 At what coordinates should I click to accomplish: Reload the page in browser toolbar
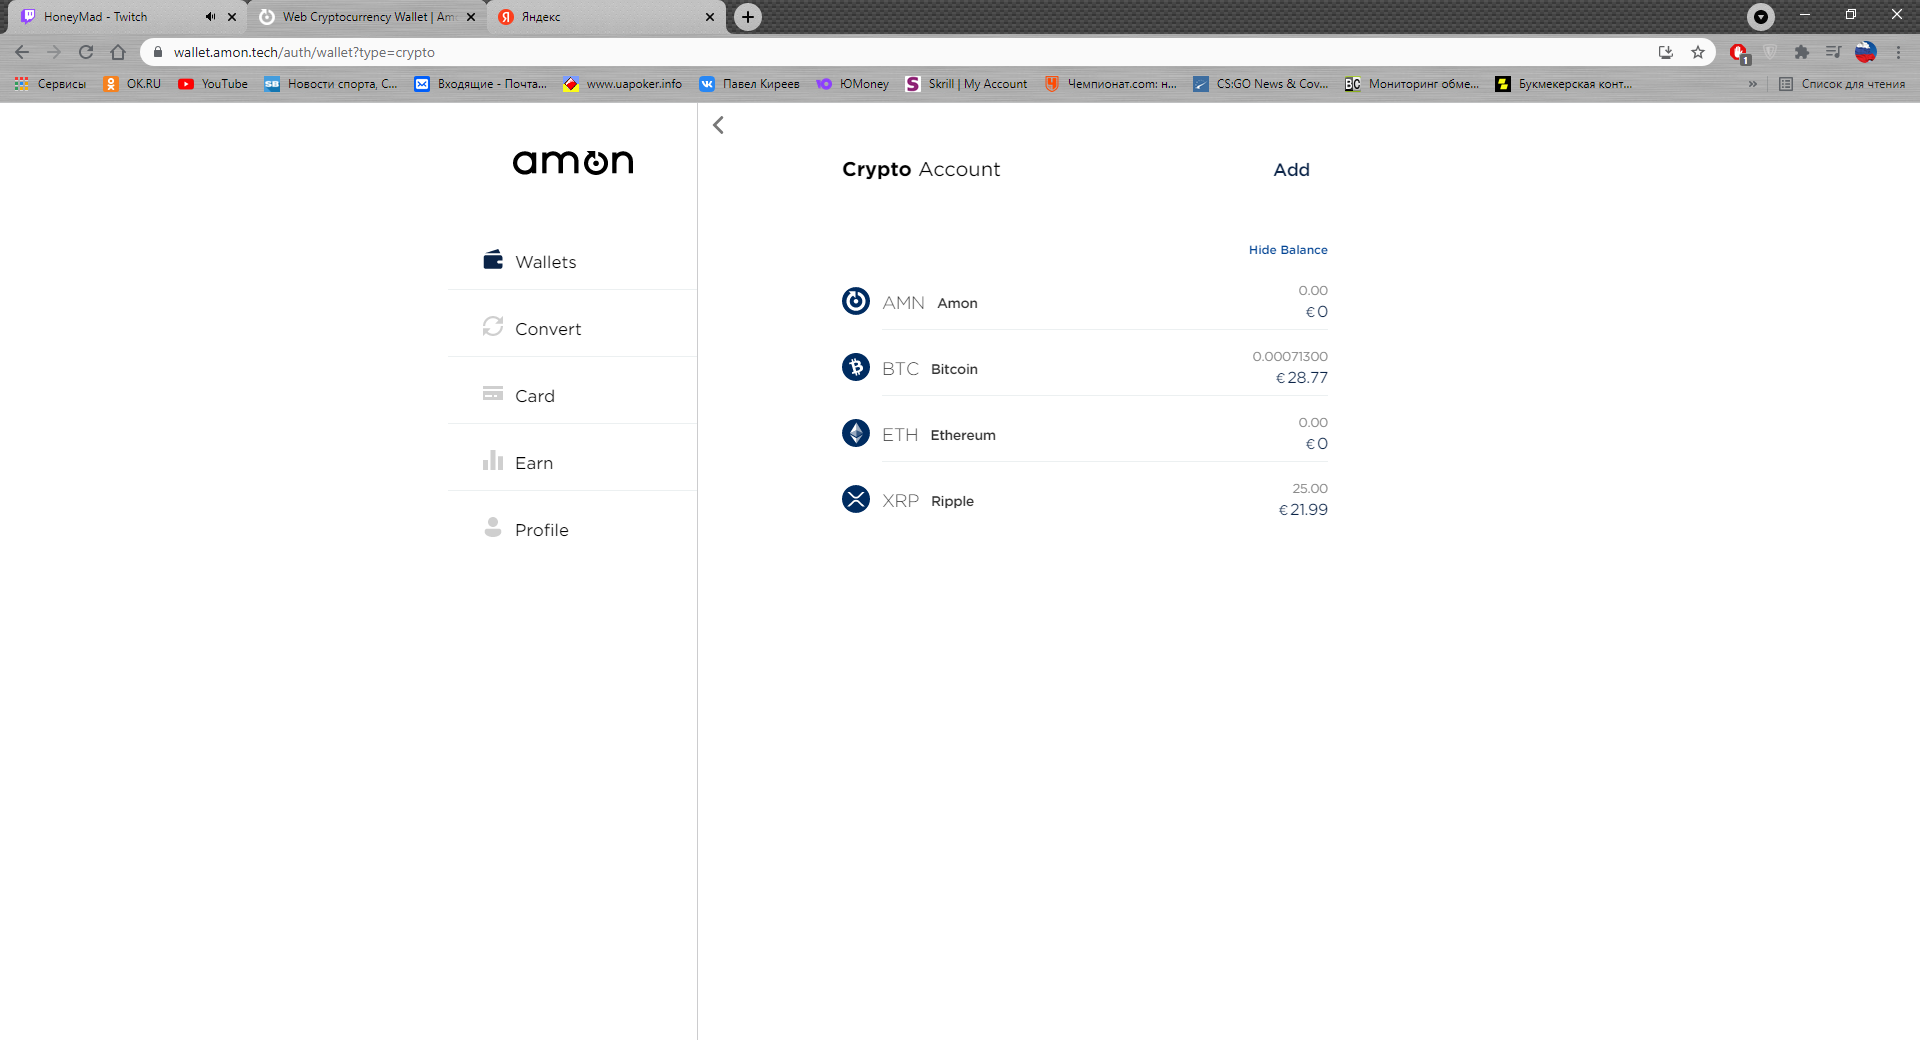pyautogui.click(x=86, y=52)
